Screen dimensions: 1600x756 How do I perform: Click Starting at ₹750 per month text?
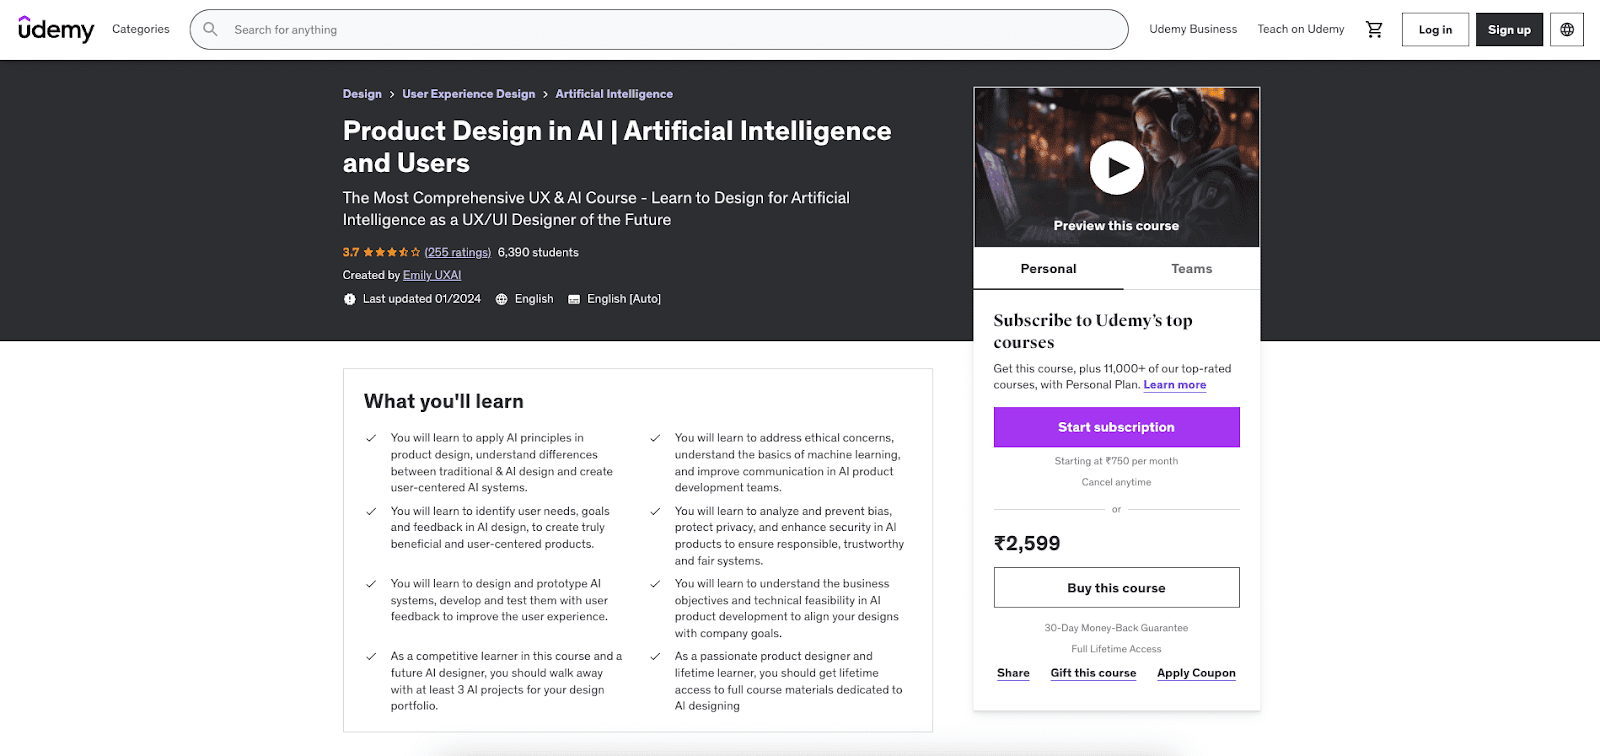pyautogui.click(x=1116, y=461)
